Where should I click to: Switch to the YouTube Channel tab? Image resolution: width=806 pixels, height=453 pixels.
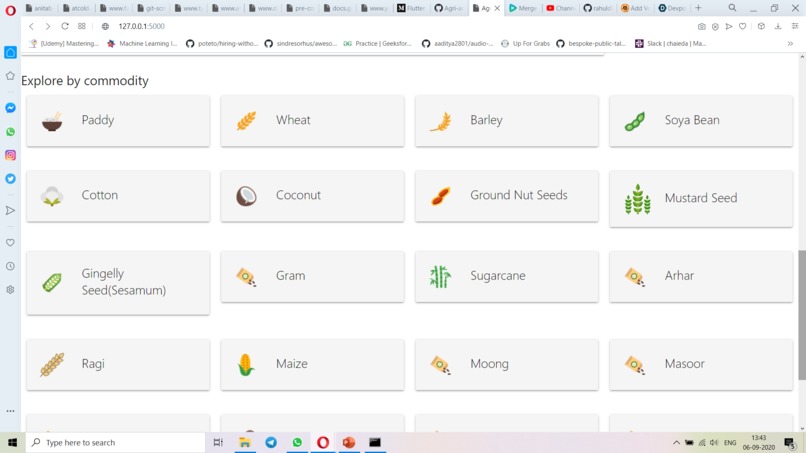point(560,8)
